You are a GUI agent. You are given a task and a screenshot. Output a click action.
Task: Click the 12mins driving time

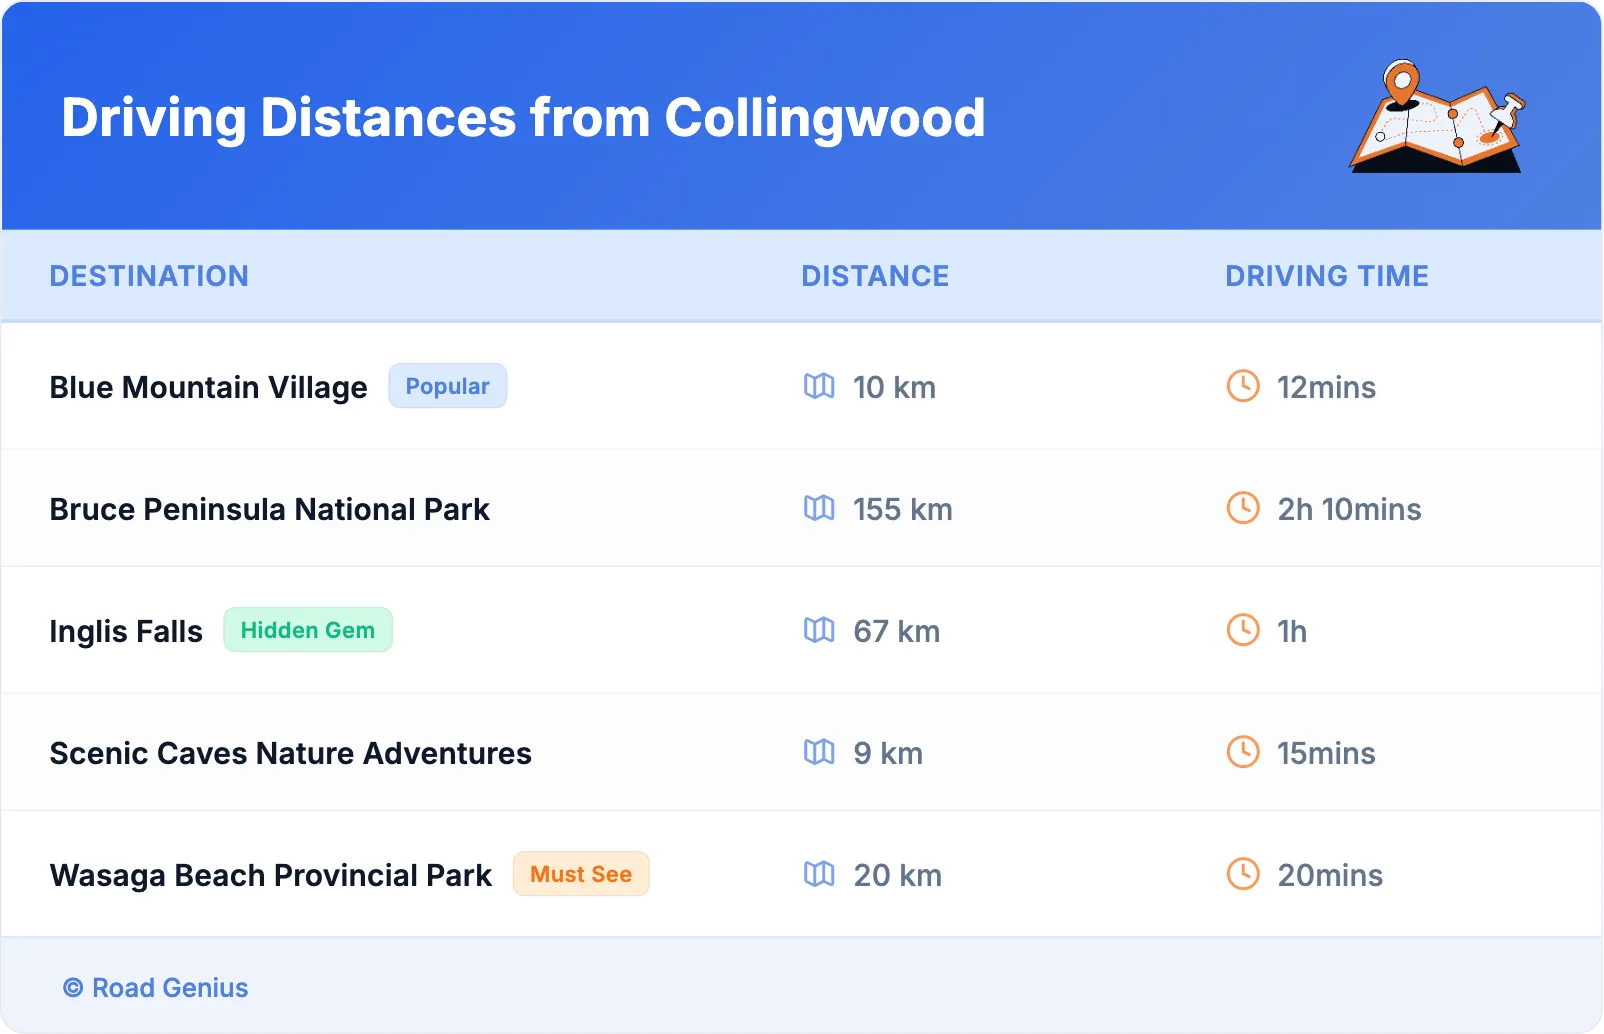pyautogui.click(x=1326, y=387)
